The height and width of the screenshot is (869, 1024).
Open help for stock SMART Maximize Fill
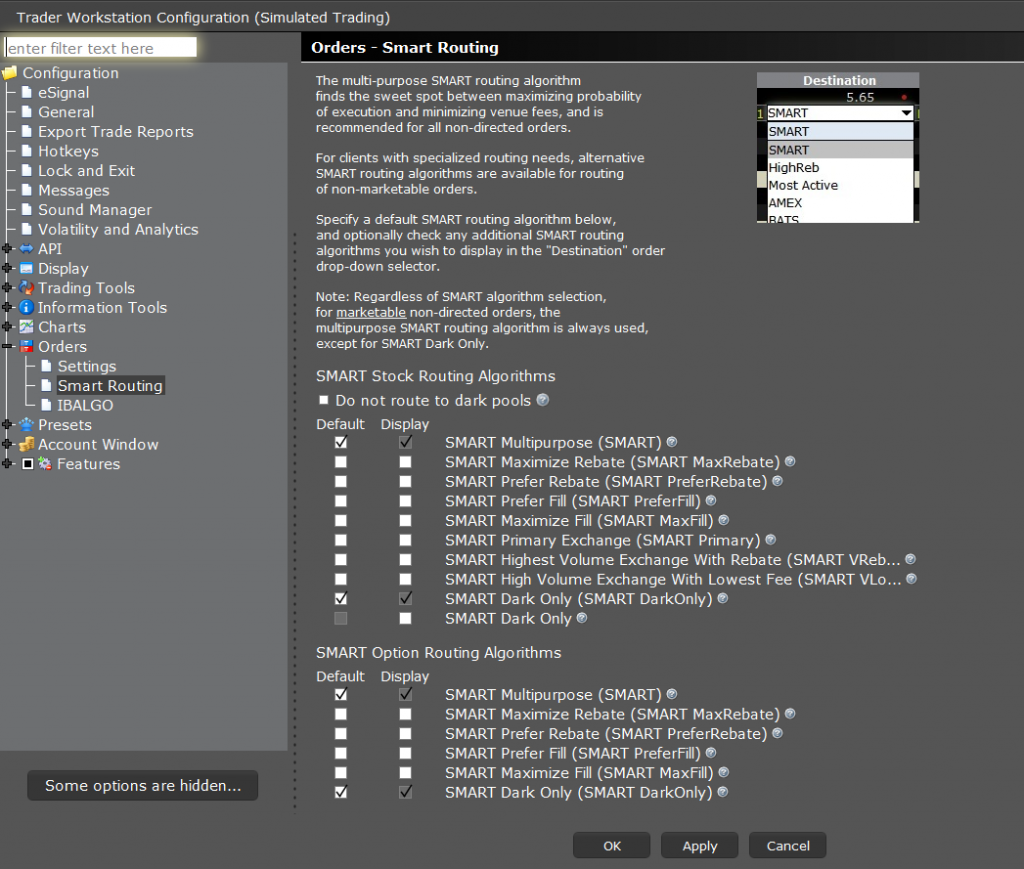tap(724, 520)
